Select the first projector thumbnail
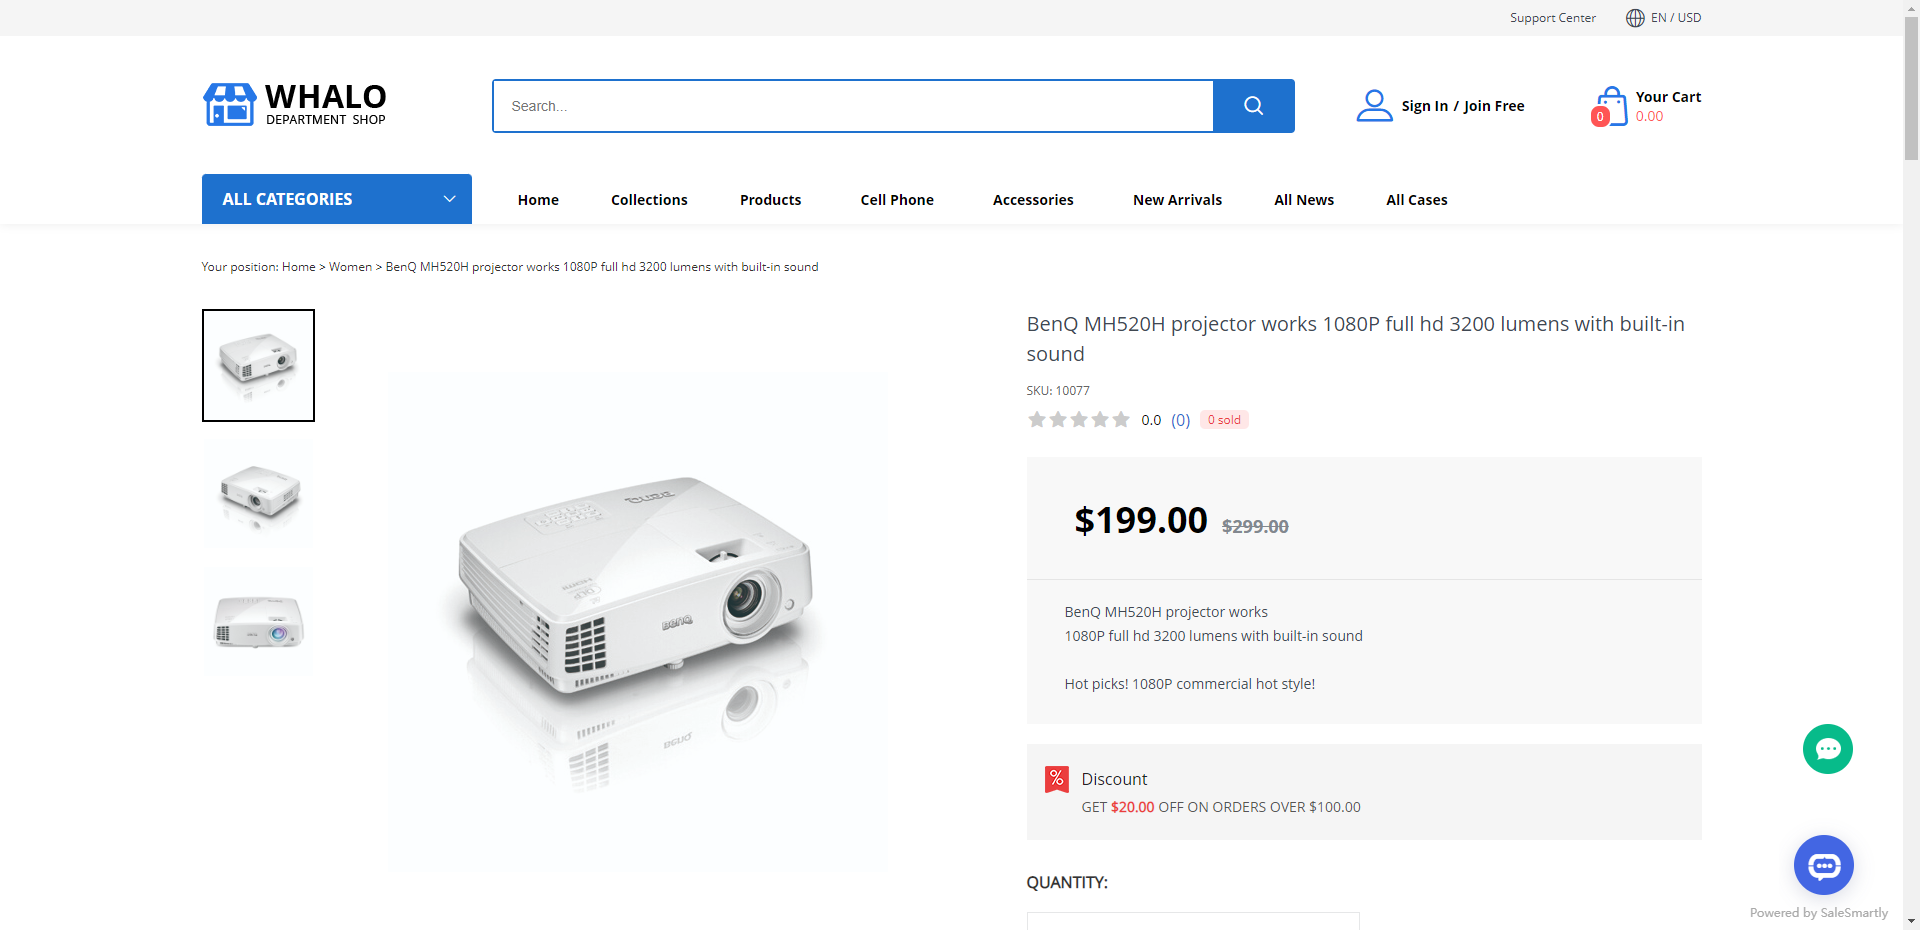 click(x=258, y=365)
